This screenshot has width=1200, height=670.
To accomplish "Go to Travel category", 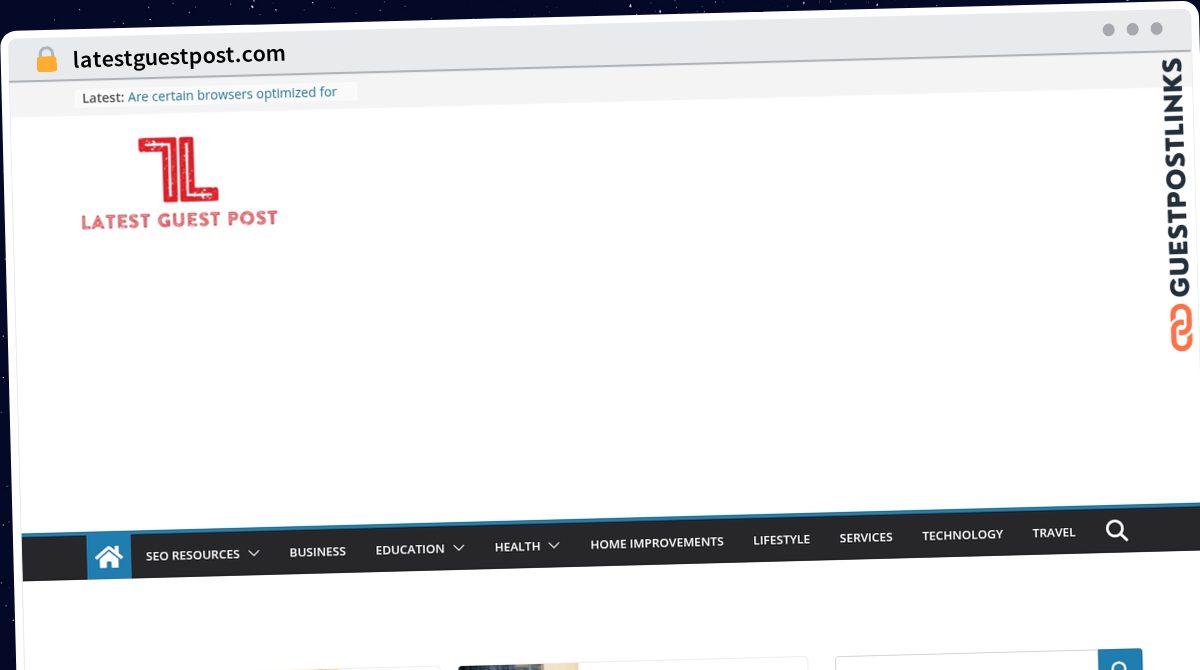I will tap(1054, 533).
